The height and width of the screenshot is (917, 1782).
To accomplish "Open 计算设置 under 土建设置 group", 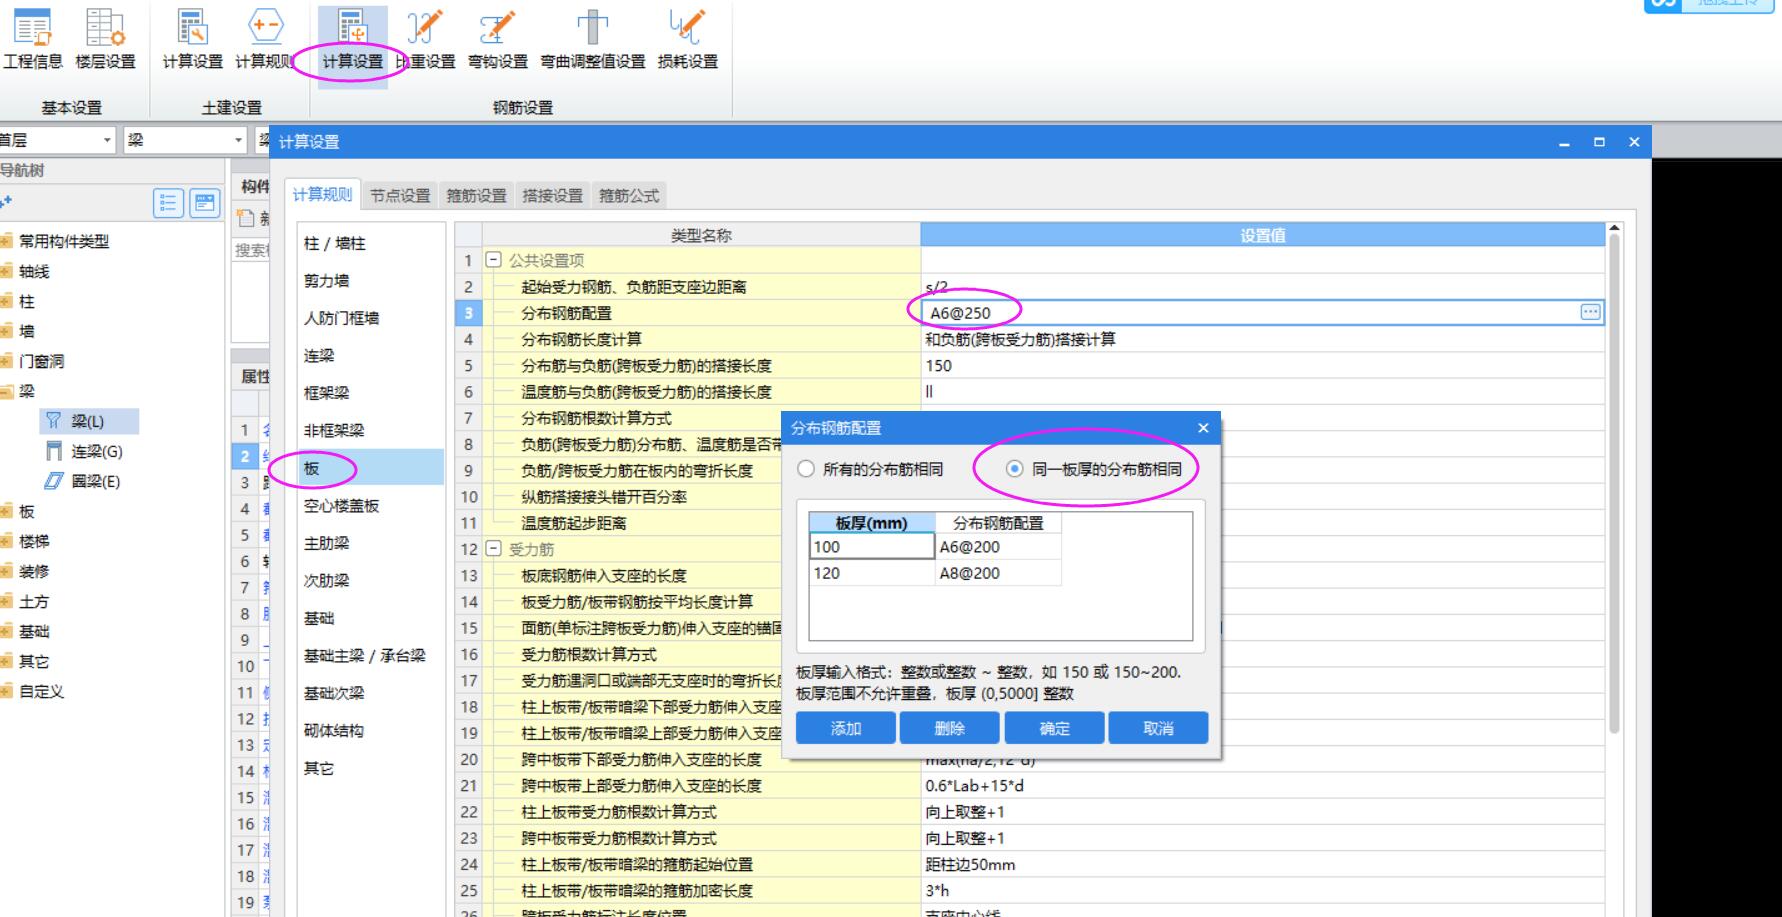I will tap(192, 40).
